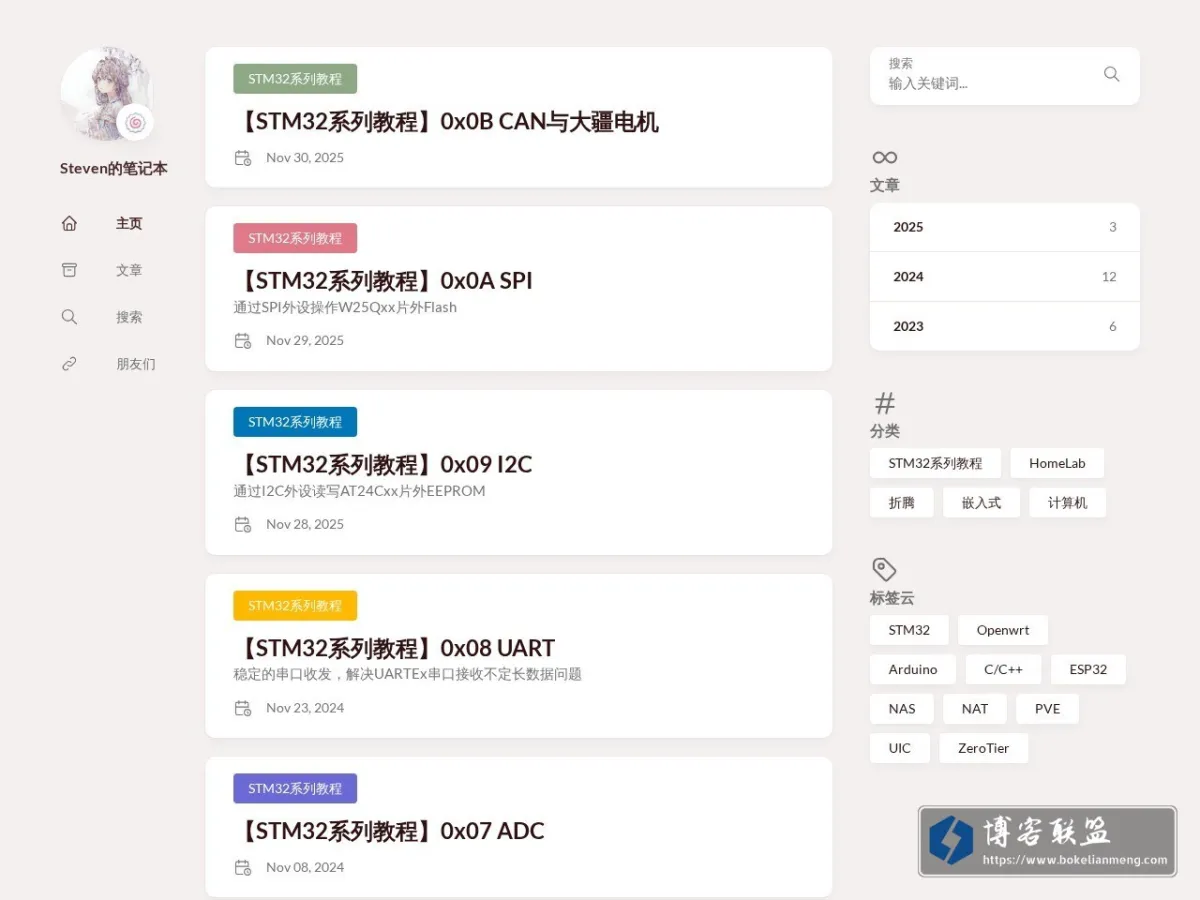The height and width of the screenshot is (900, 1200).
Task: Open Steven的笔记本 site title
Action: click(x=114, y=169)
